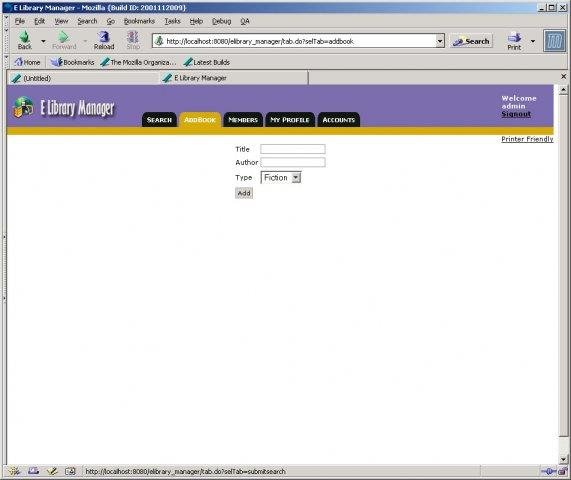Image resolution: width=571 pixels, height=480 pixels.
Task: Click the E Library Manager globe logo
Action: (x=23, y=107)
